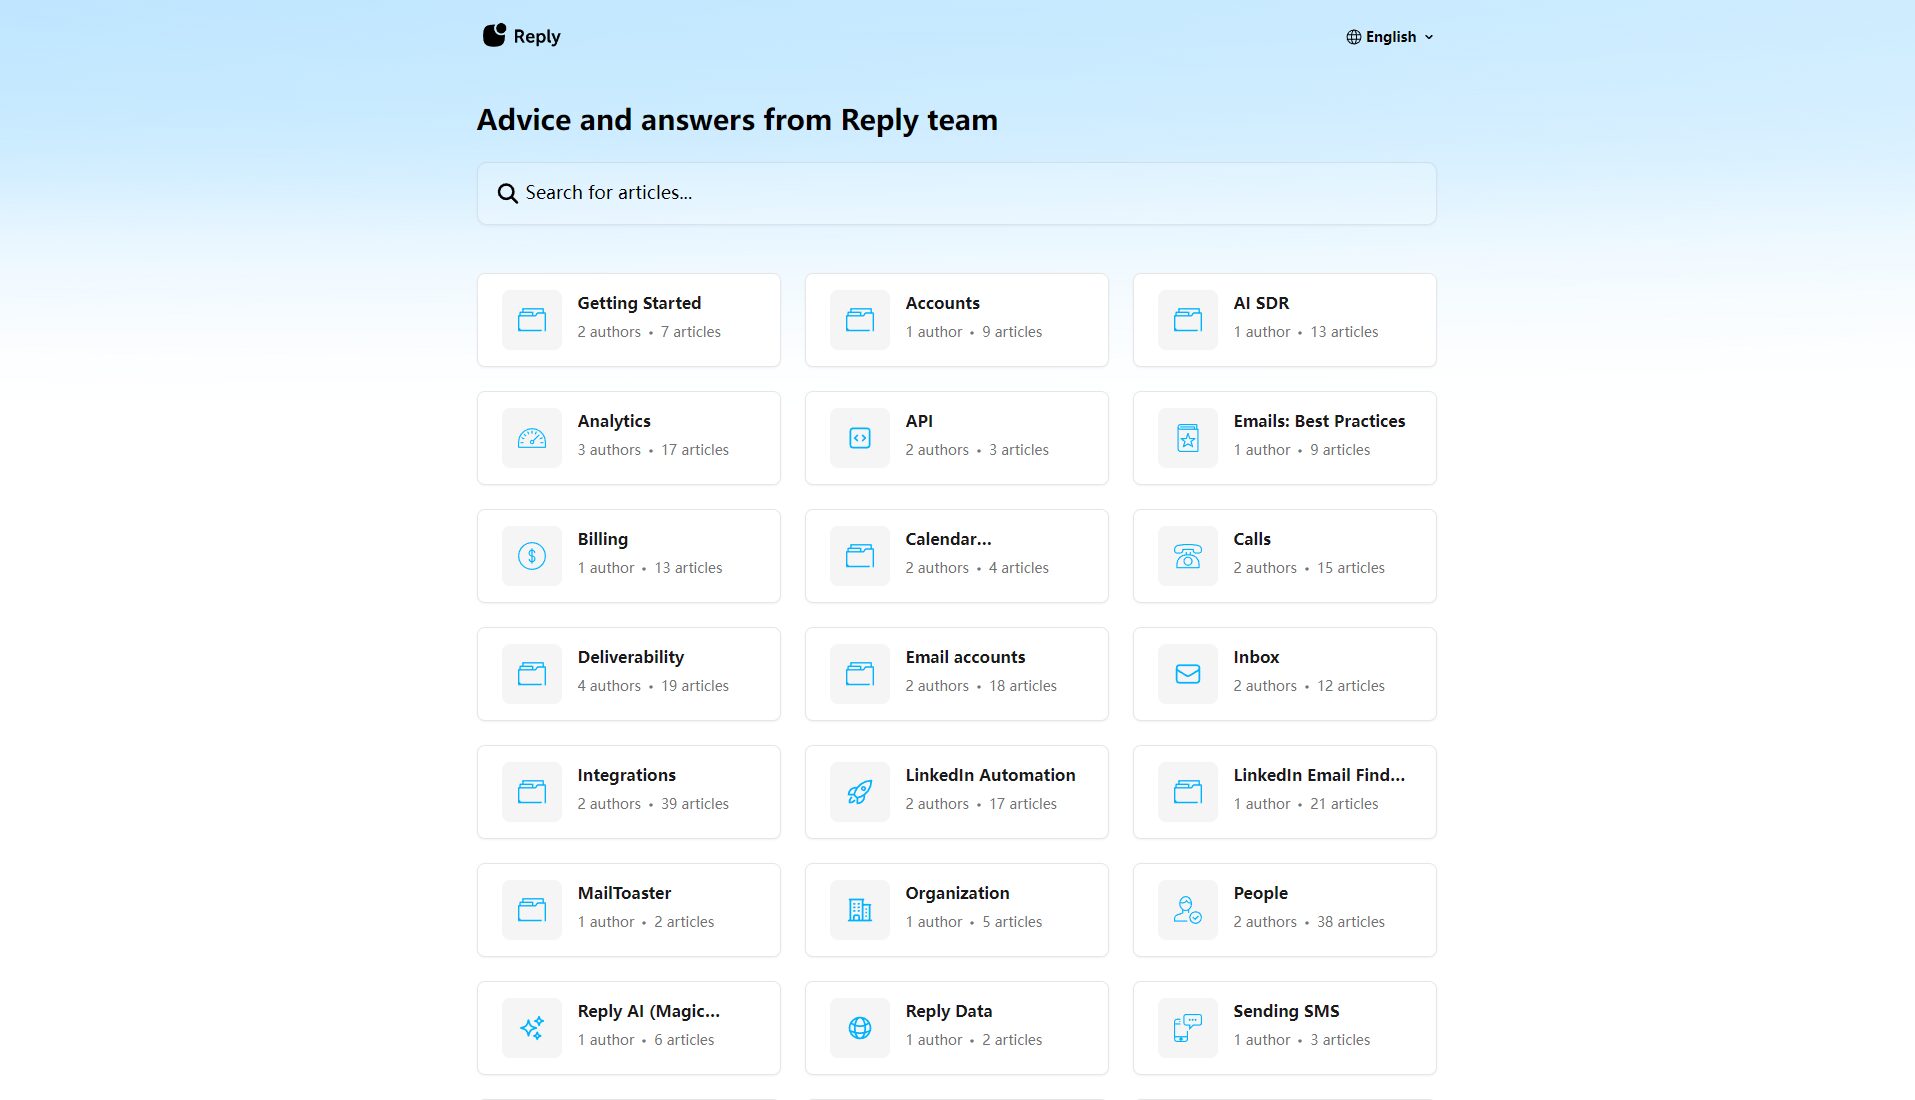The width and height of the screenshot is (1915, 1100).
Task: Click the LinkedIn Automation rocket icon
Action: coord(860,792)
